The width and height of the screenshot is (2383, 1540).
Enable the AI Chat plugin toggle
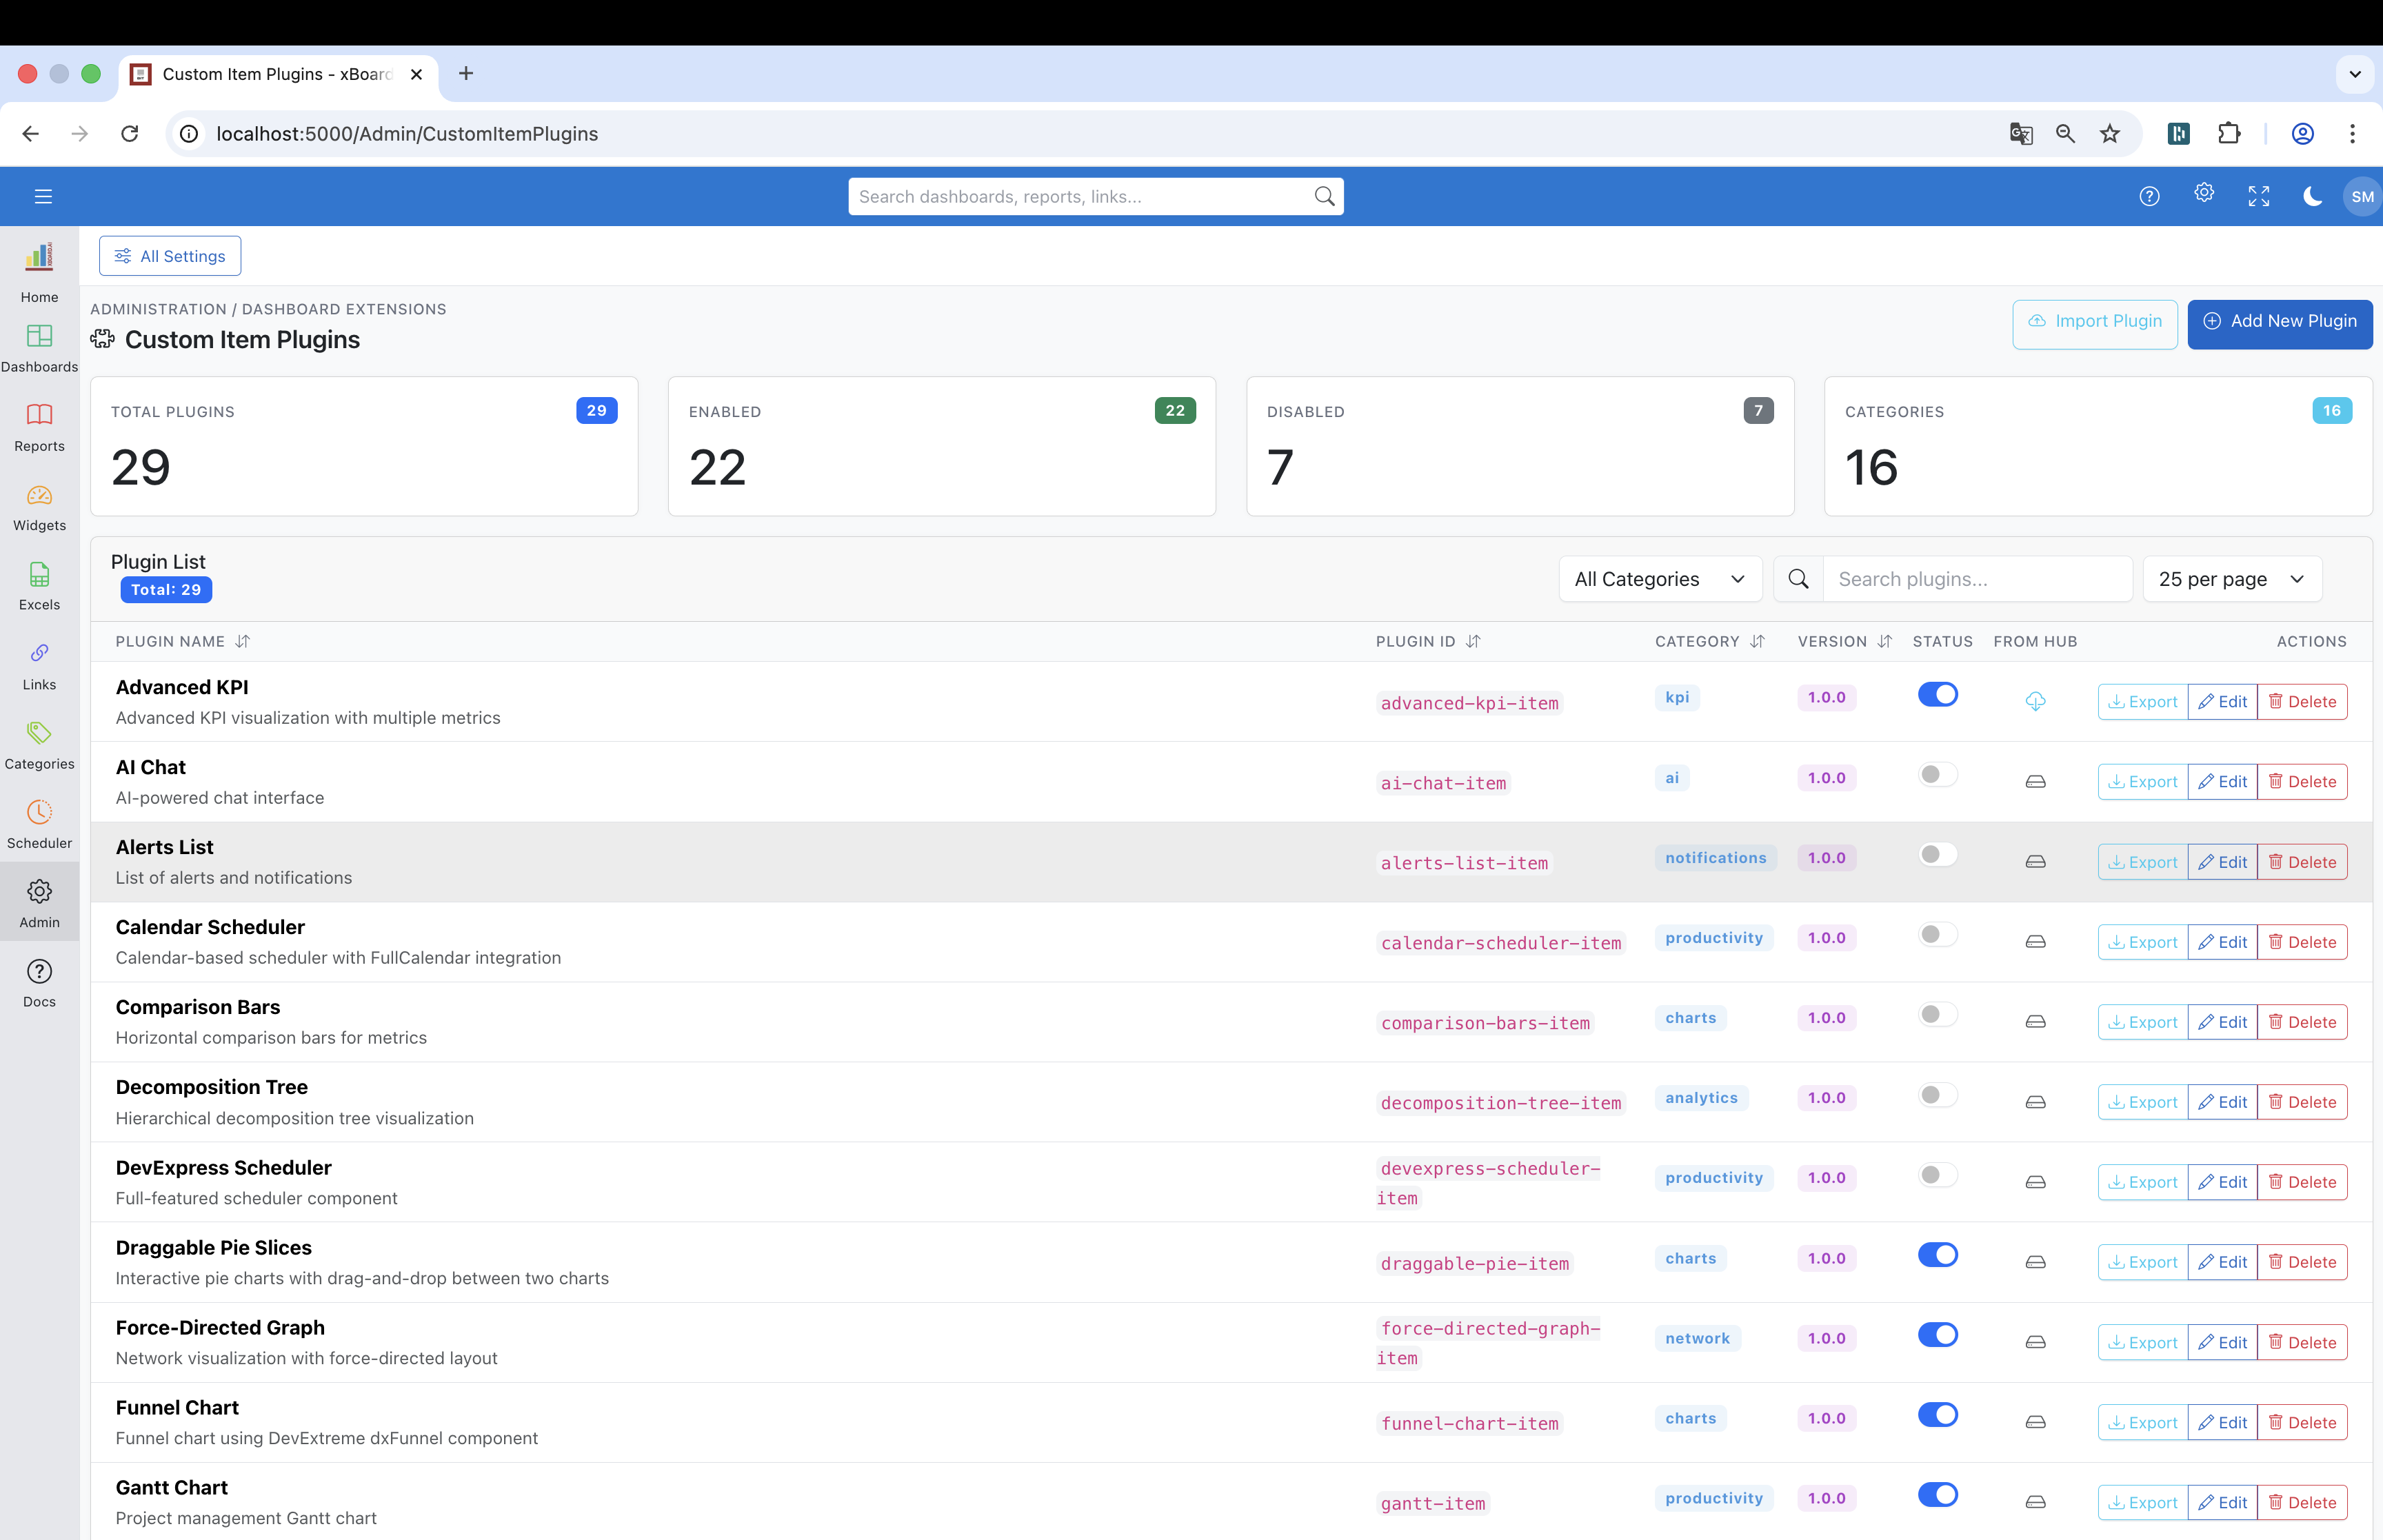pyautogui.click(x=1938, y=774)
